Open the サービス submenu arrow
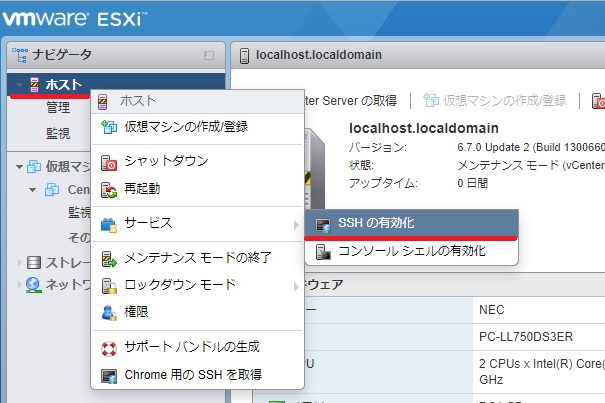The width and height of the screenshot is (605, 403). (x=296, y=225)
